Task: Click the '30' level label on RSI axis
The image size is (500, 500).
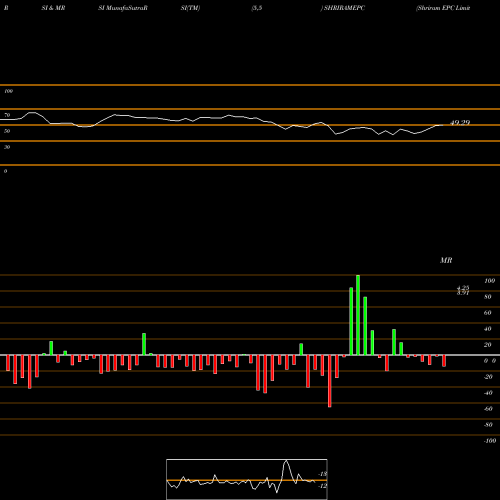Action: 7,147
